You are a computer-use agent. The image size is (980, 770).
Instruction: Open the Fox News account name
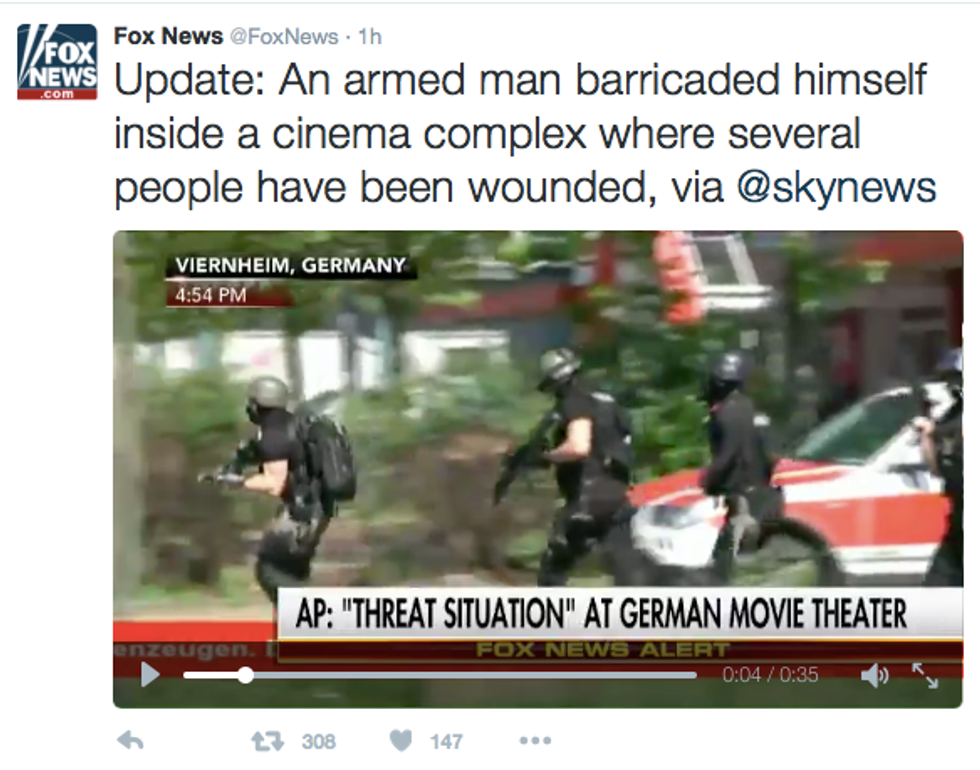[x=168, y=36]
